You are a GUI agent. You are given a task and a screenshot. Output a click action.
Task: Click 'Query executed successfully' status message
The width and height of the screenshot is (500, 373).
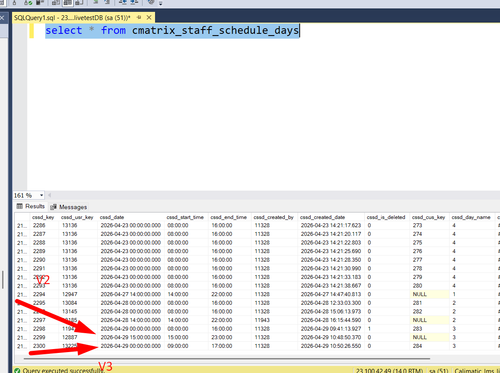click(x=63, y=370)
